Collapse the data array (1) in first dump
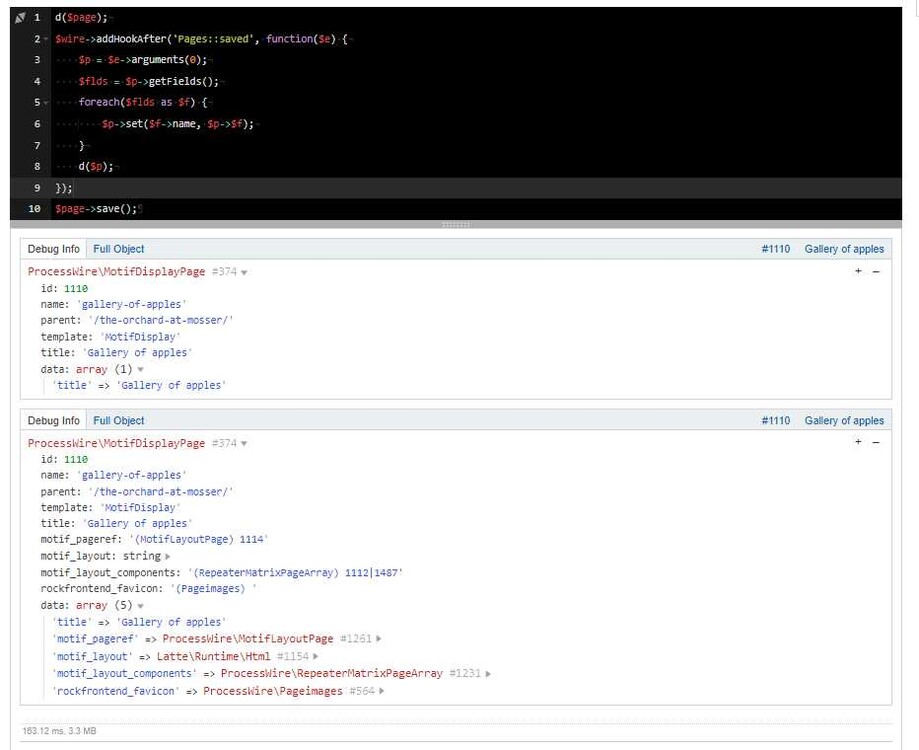The image size is (919, 750). tap(140, 370)
